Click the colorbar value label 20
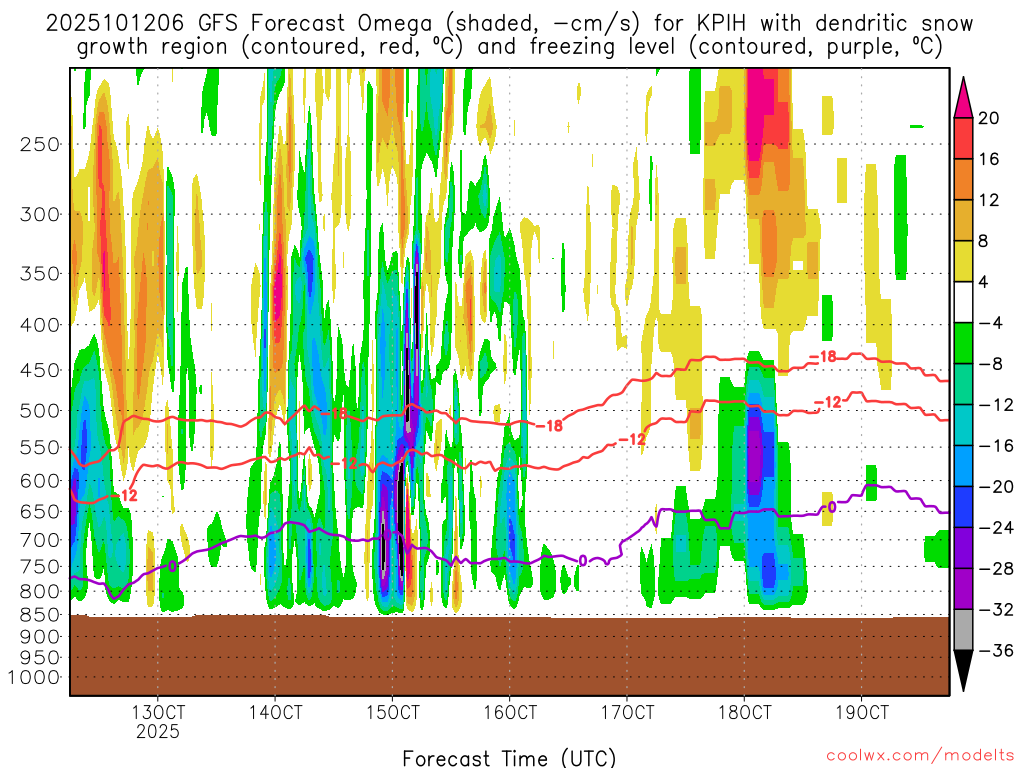 click(990, 118)
